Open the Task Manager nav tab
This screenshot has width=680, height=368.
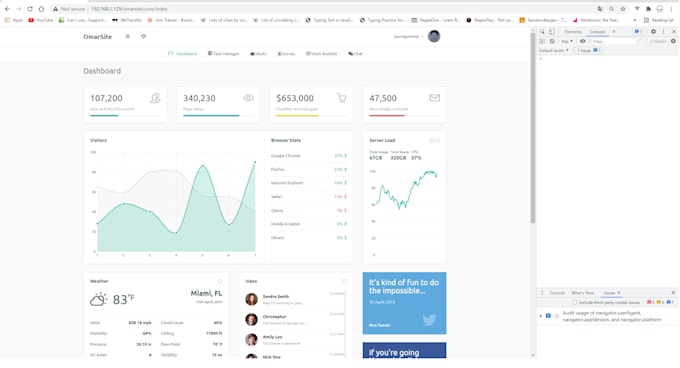223,54
